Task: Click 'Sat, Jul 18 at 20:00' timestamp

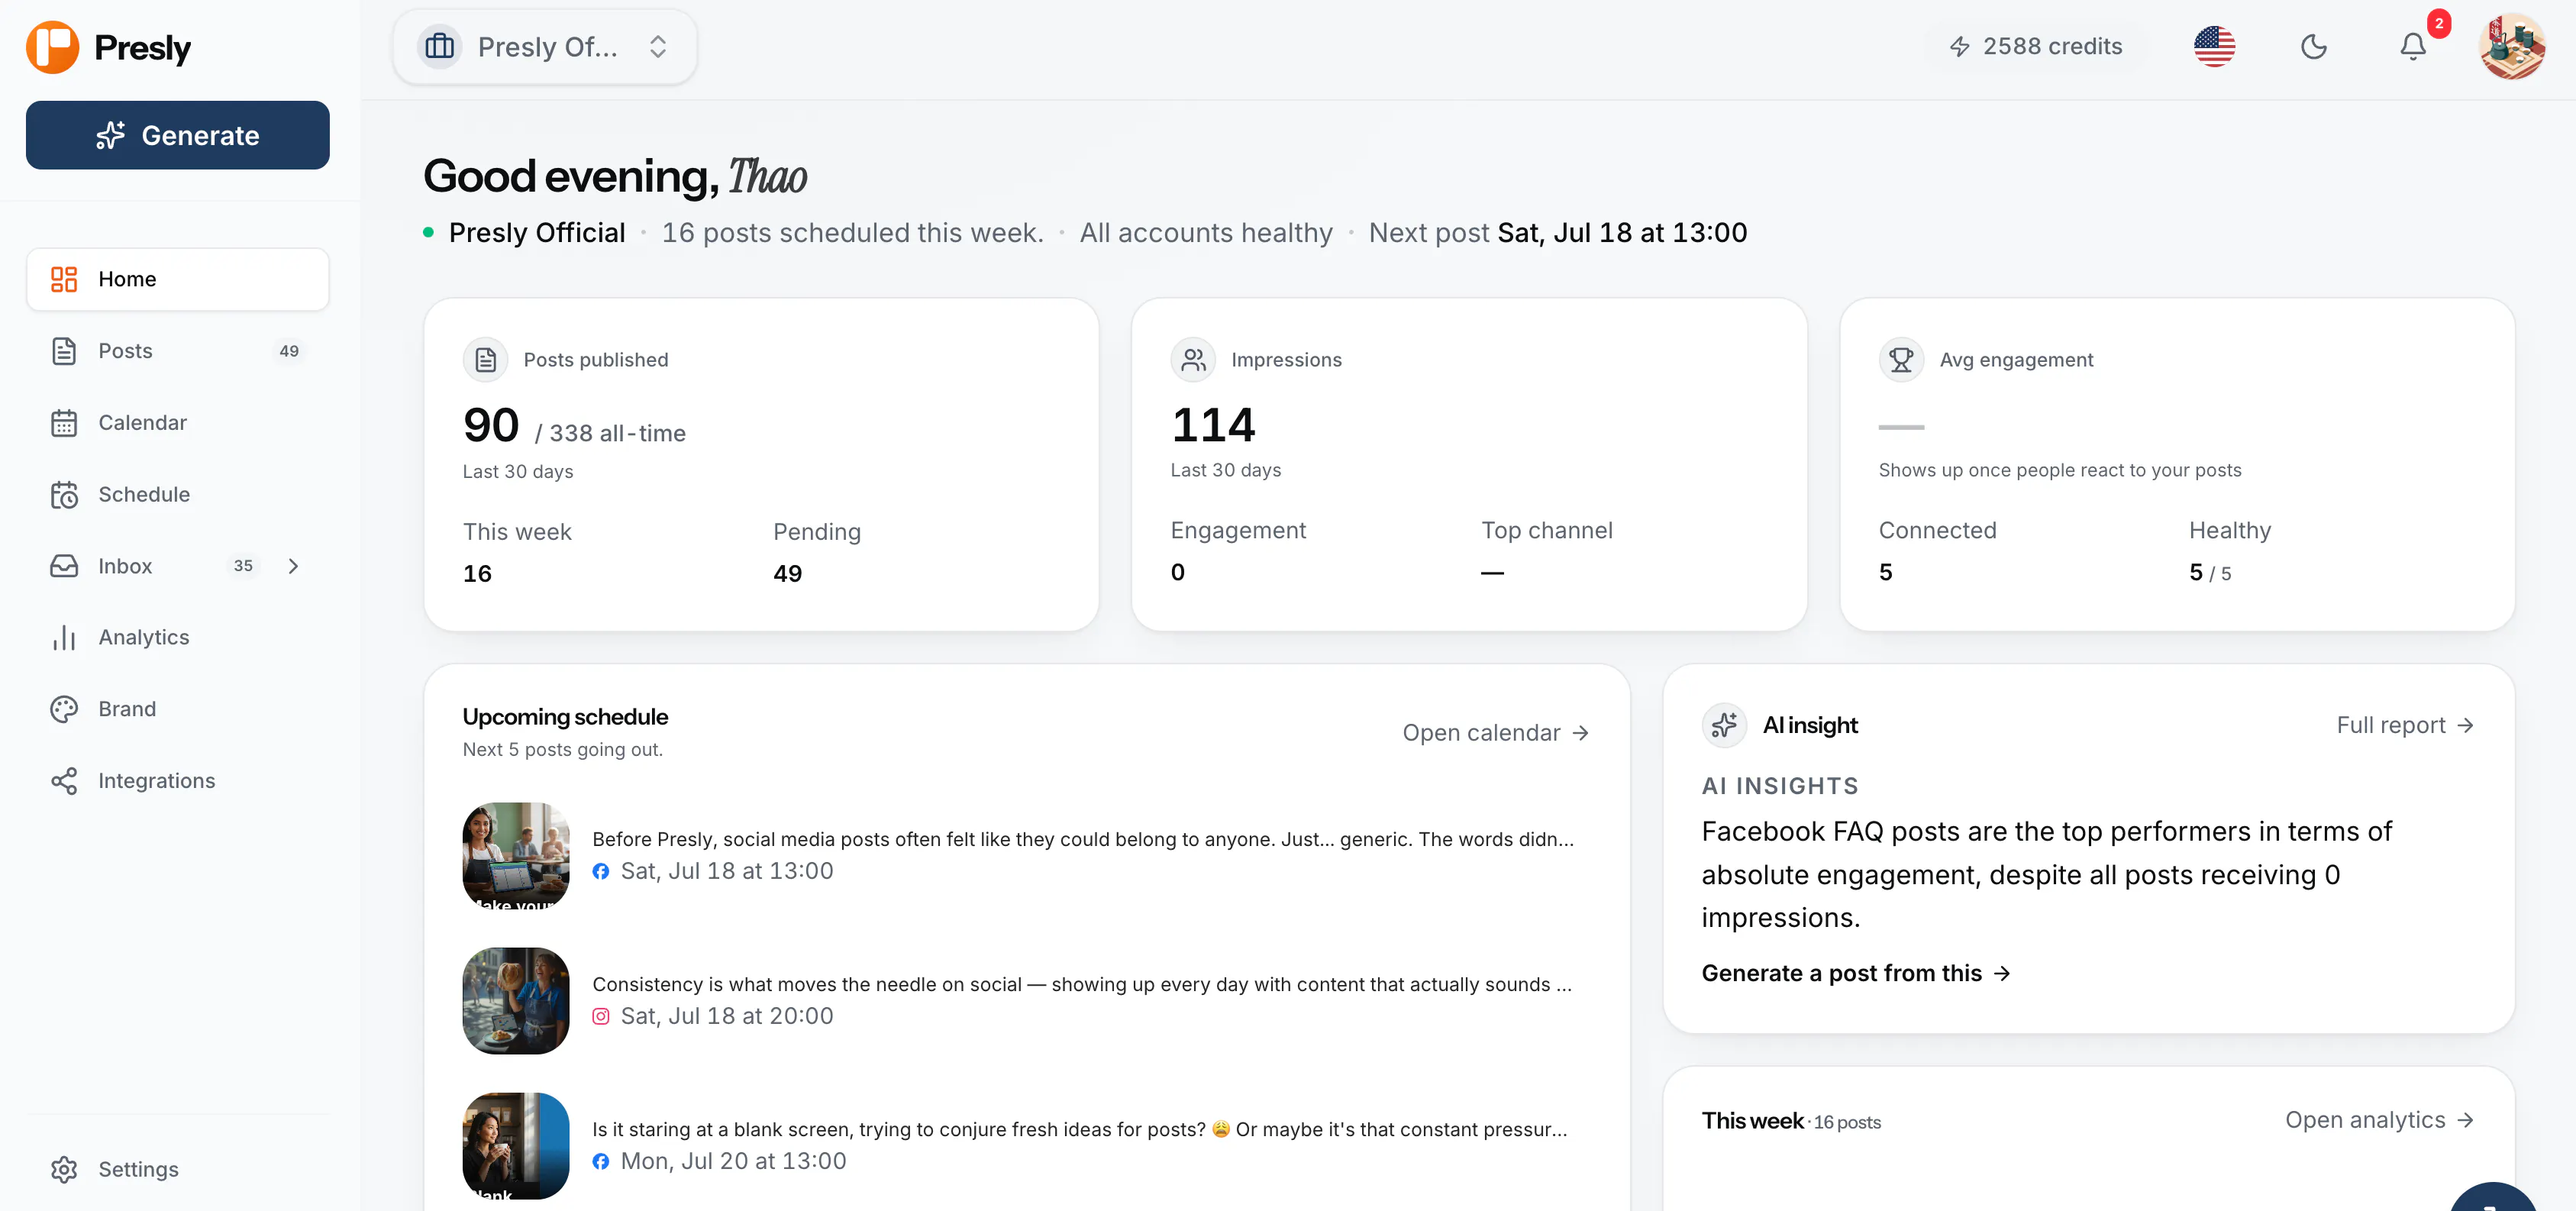Action: point(727,1016)
